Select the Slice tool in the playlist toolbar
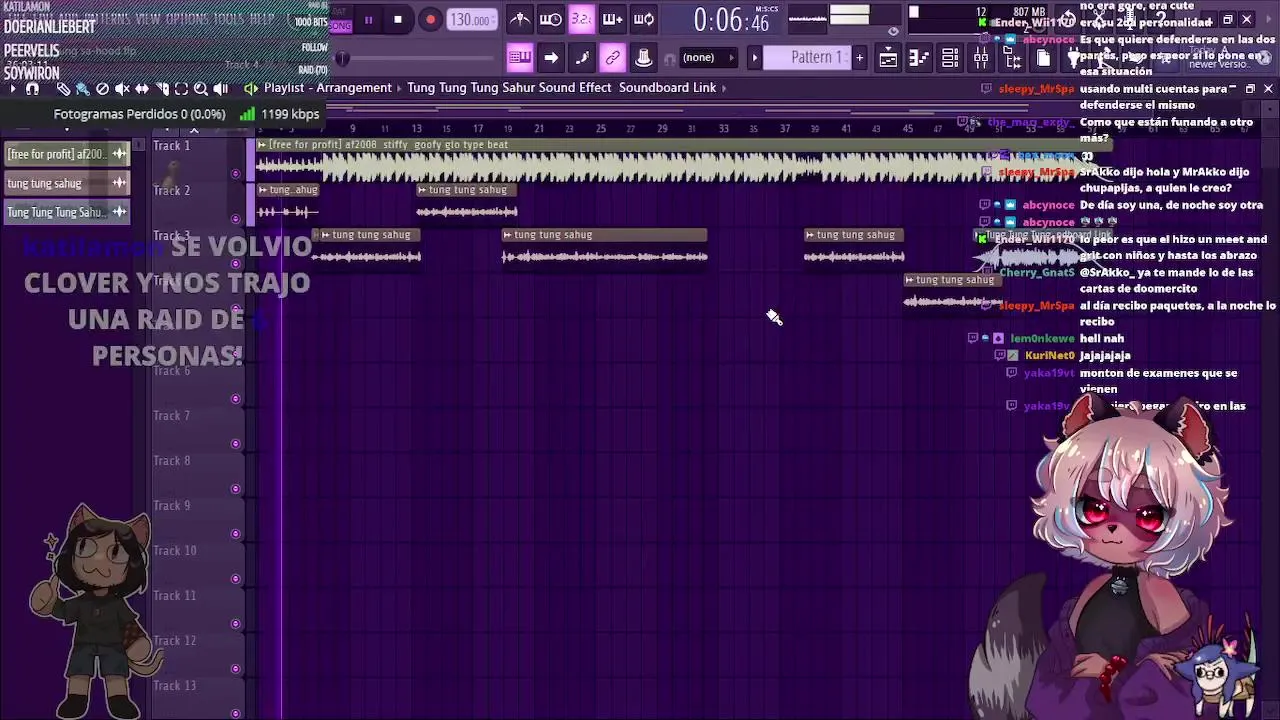Viewport: 1280px width, 720px height. coord(162,89)
